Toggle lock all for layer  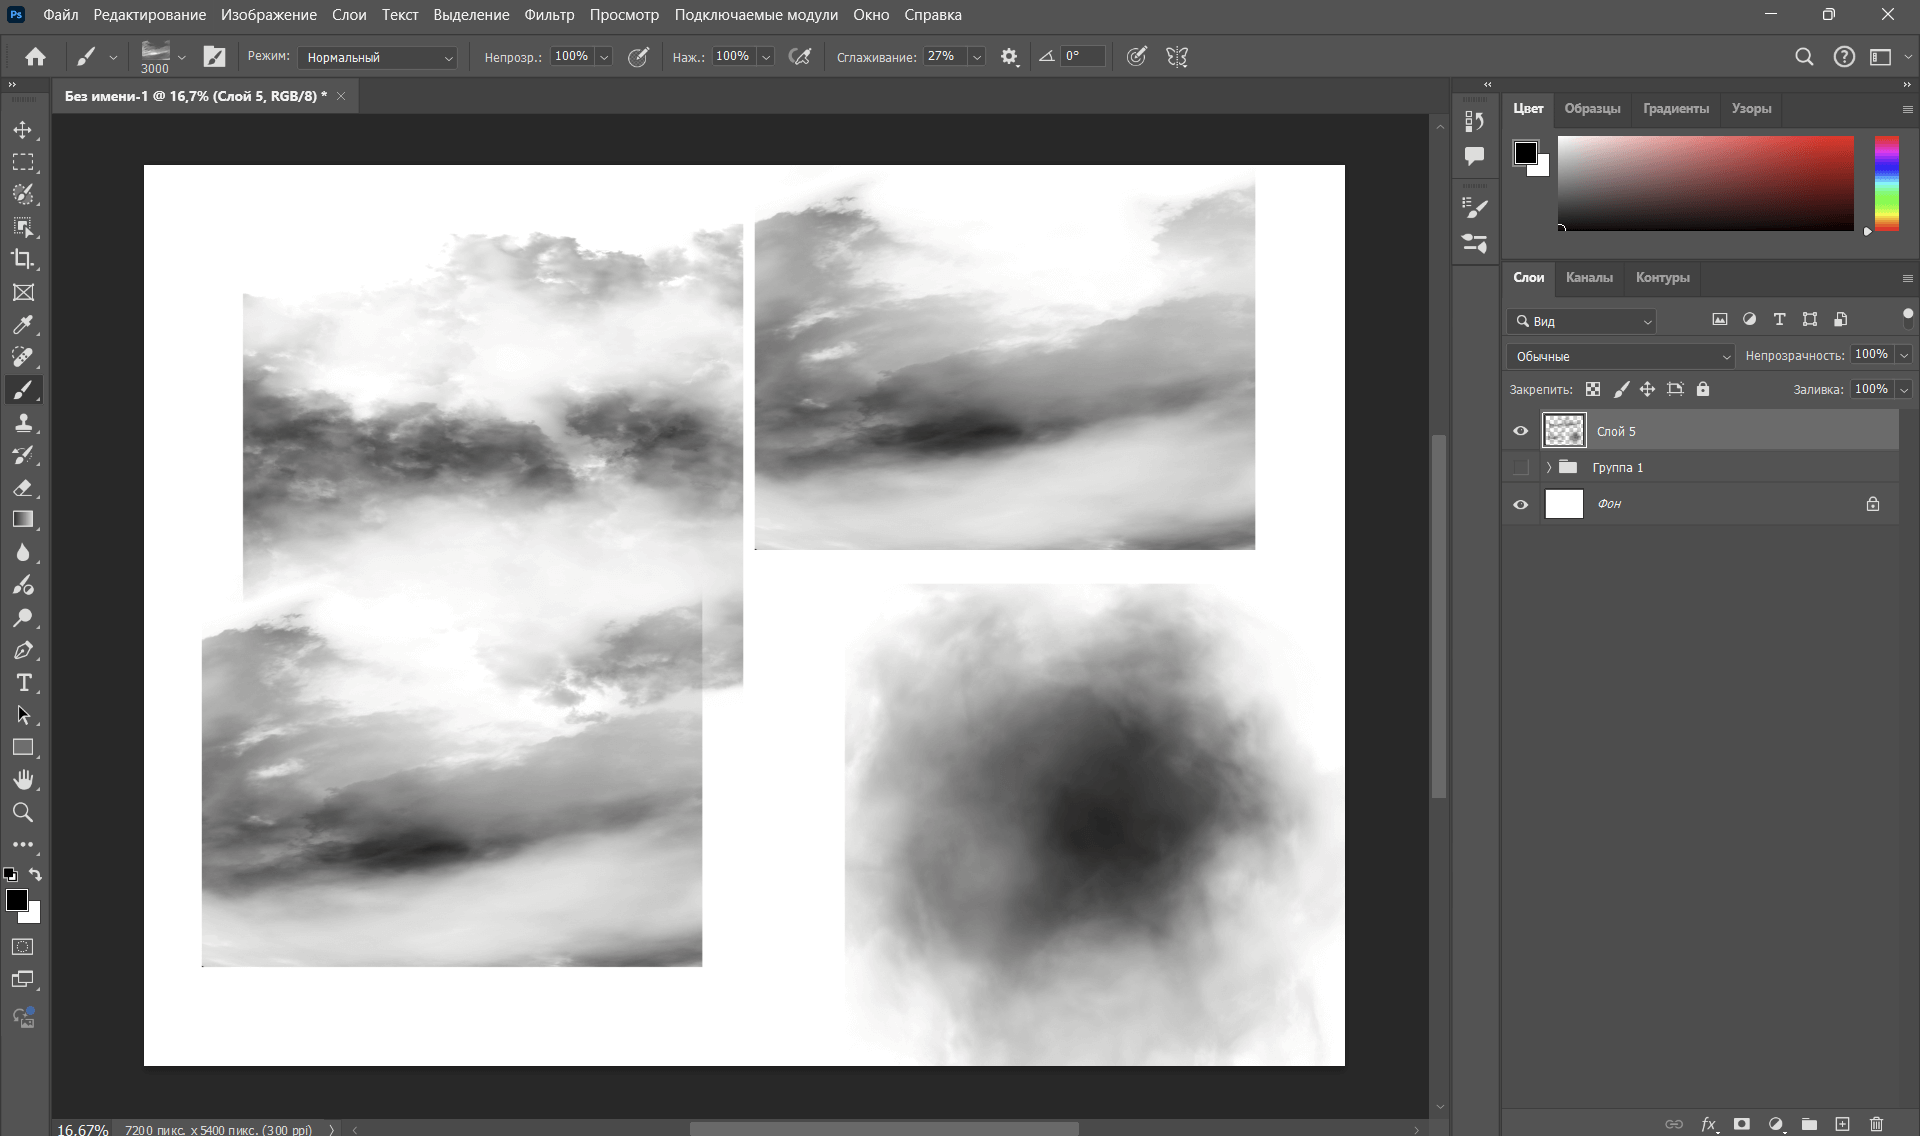(1703, 389)
